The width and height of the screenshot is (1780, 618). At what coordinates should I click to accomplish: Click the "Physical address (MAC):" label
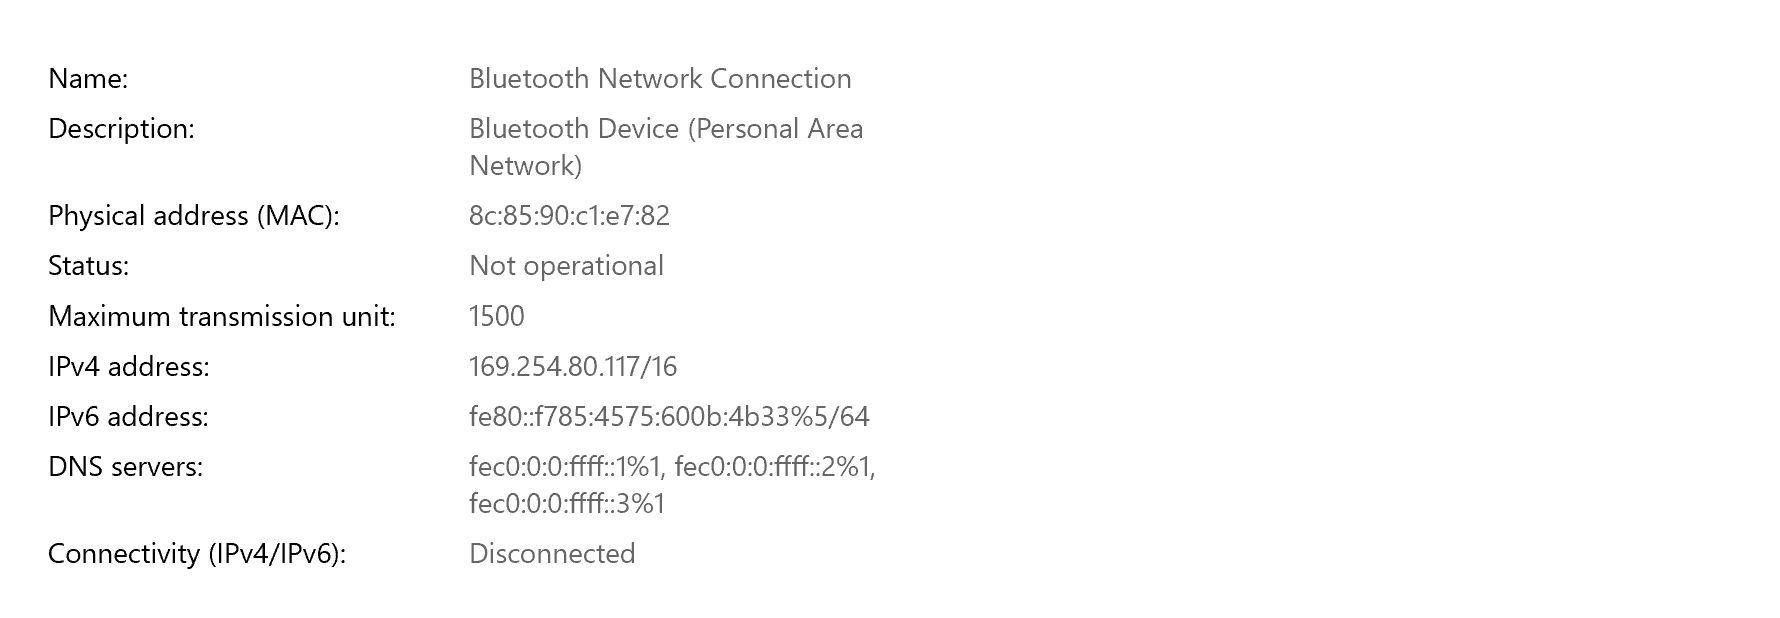pos(194,216)
